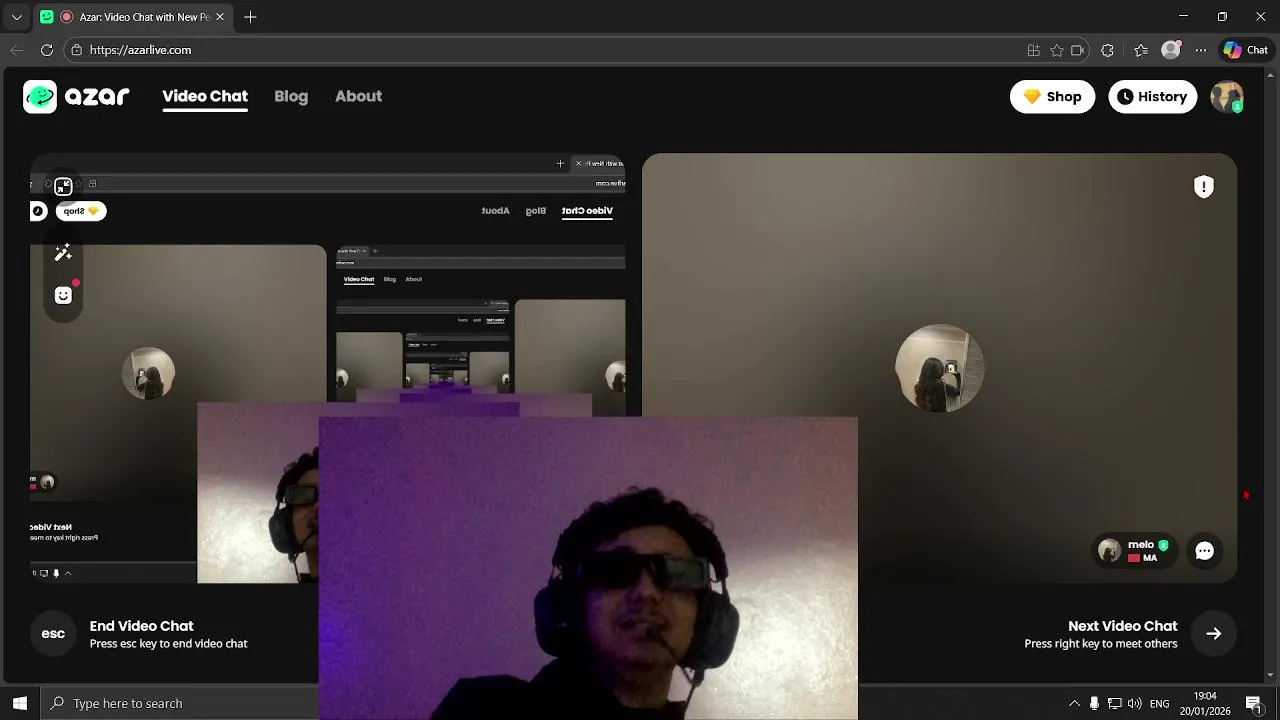Open a new browser tab

click(x=250, y=17)
